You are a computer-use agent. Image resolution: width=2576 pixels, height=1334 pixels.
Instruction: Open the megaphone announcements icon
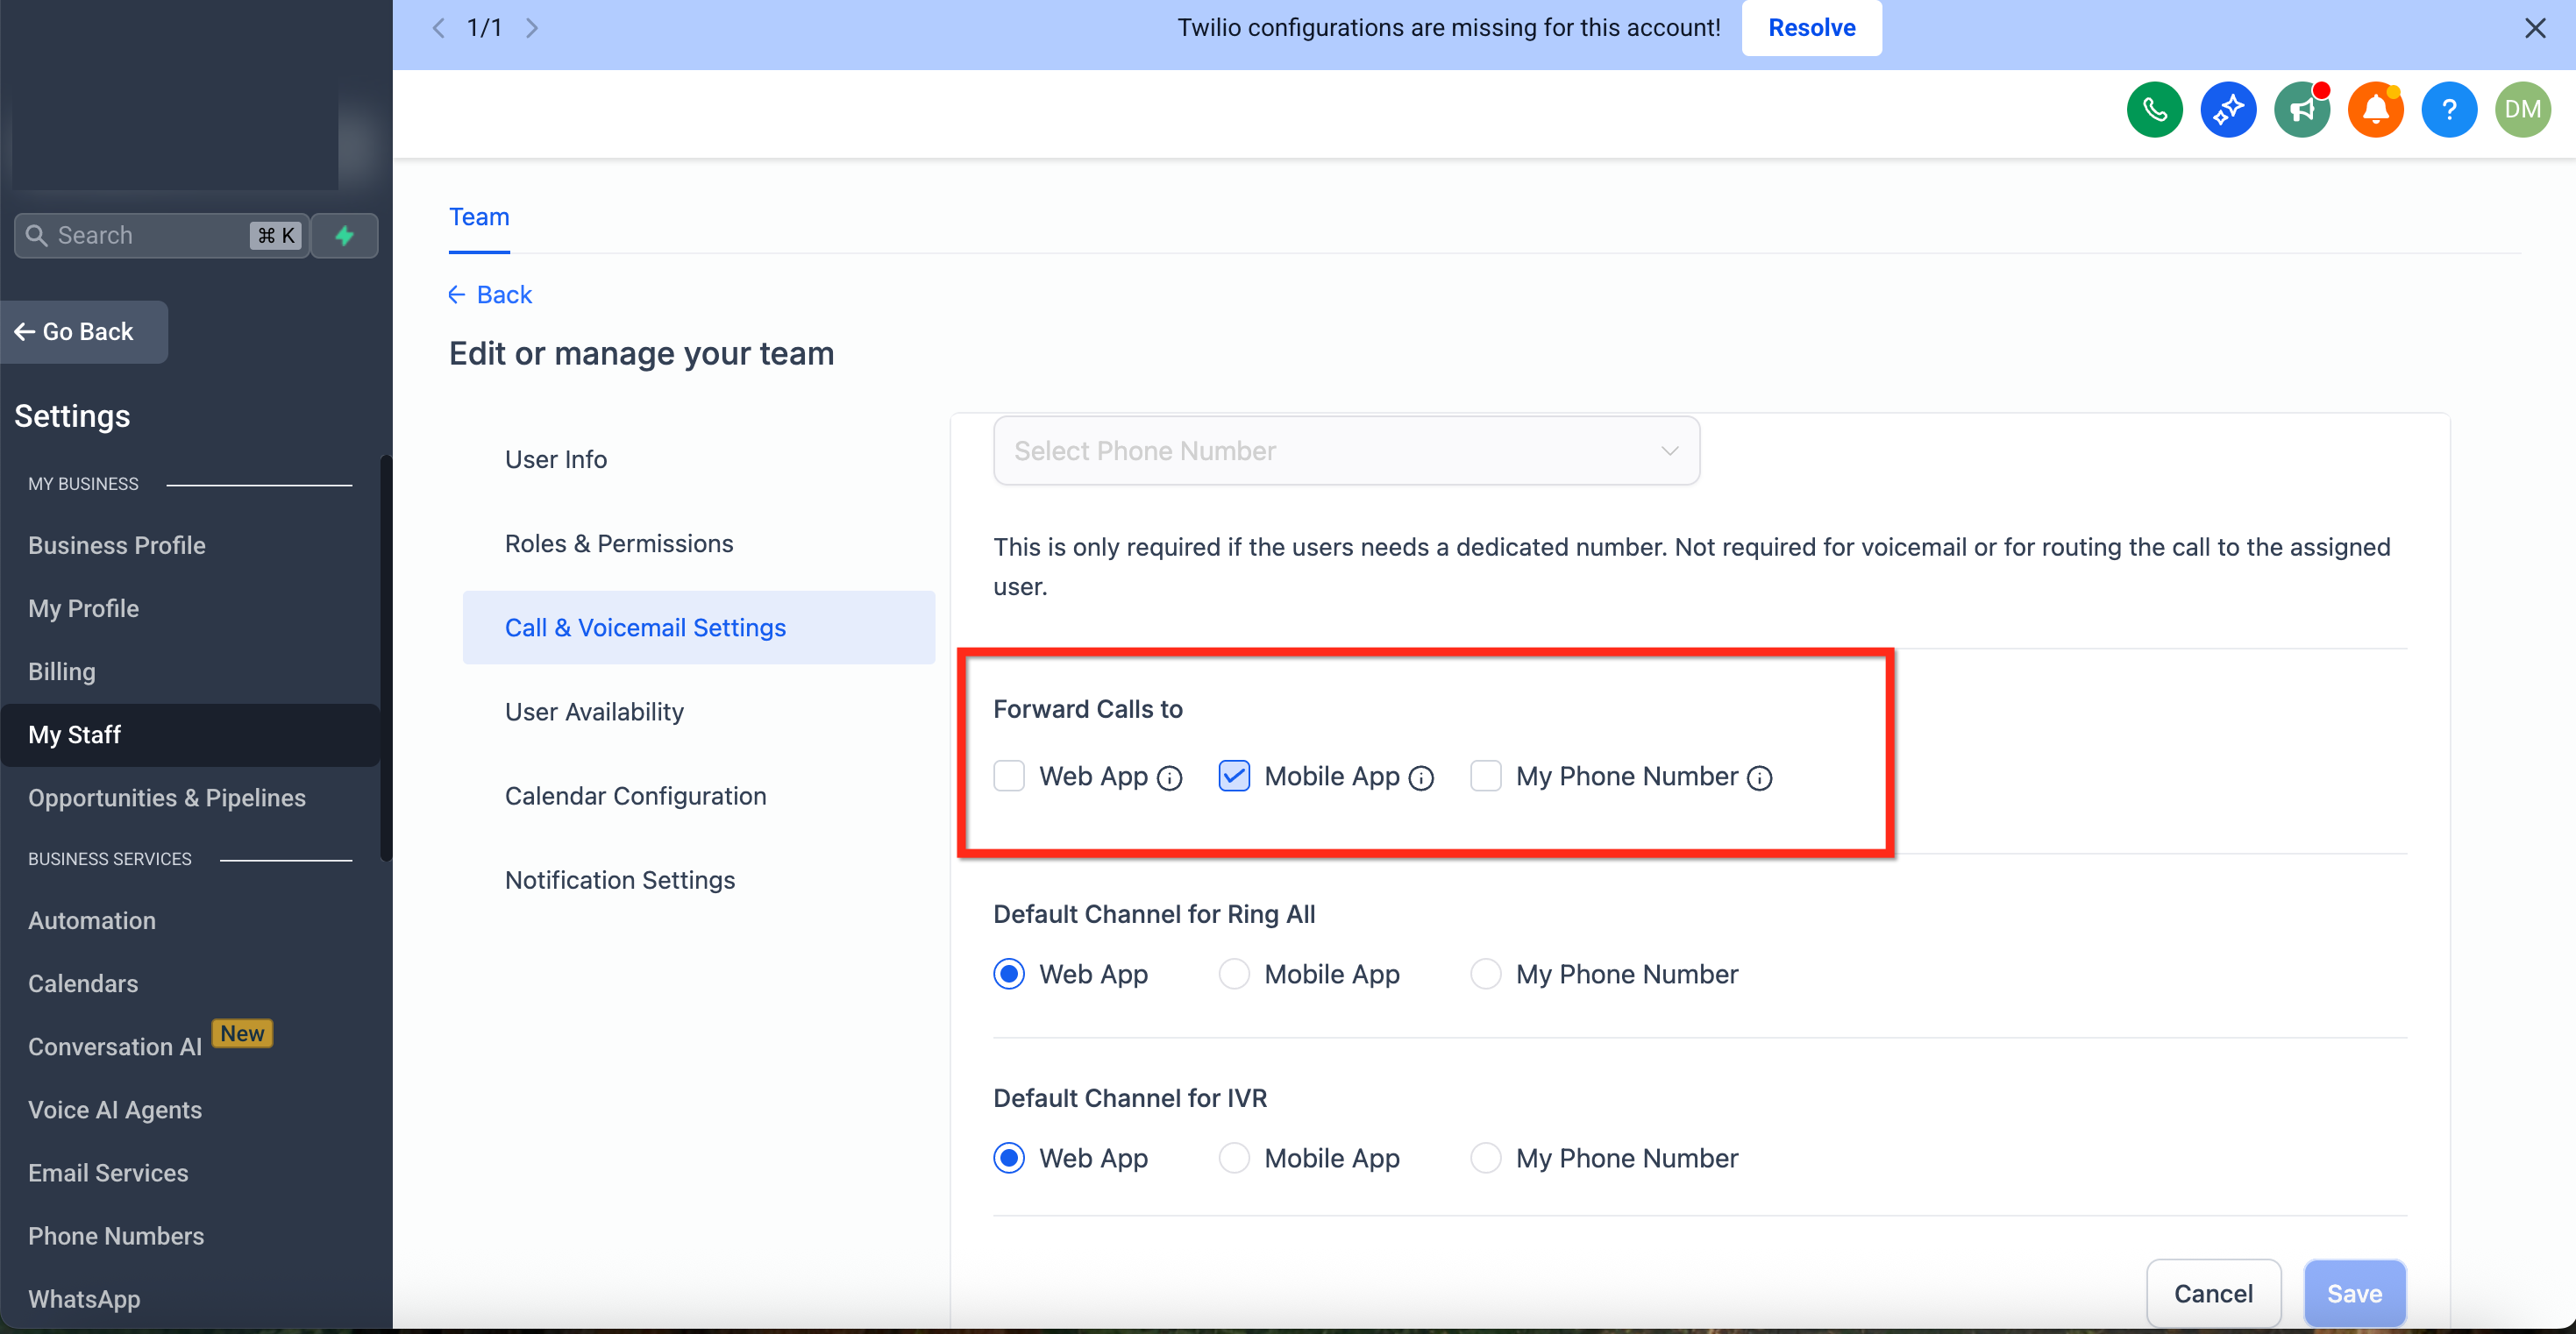coord(2302,110)
